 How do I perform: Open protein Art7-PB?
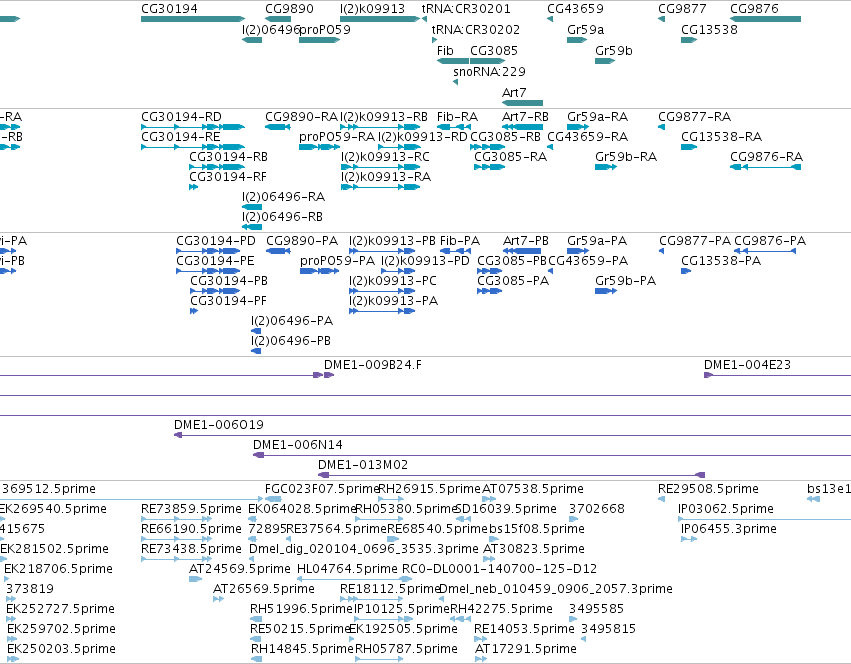[522, 251]
